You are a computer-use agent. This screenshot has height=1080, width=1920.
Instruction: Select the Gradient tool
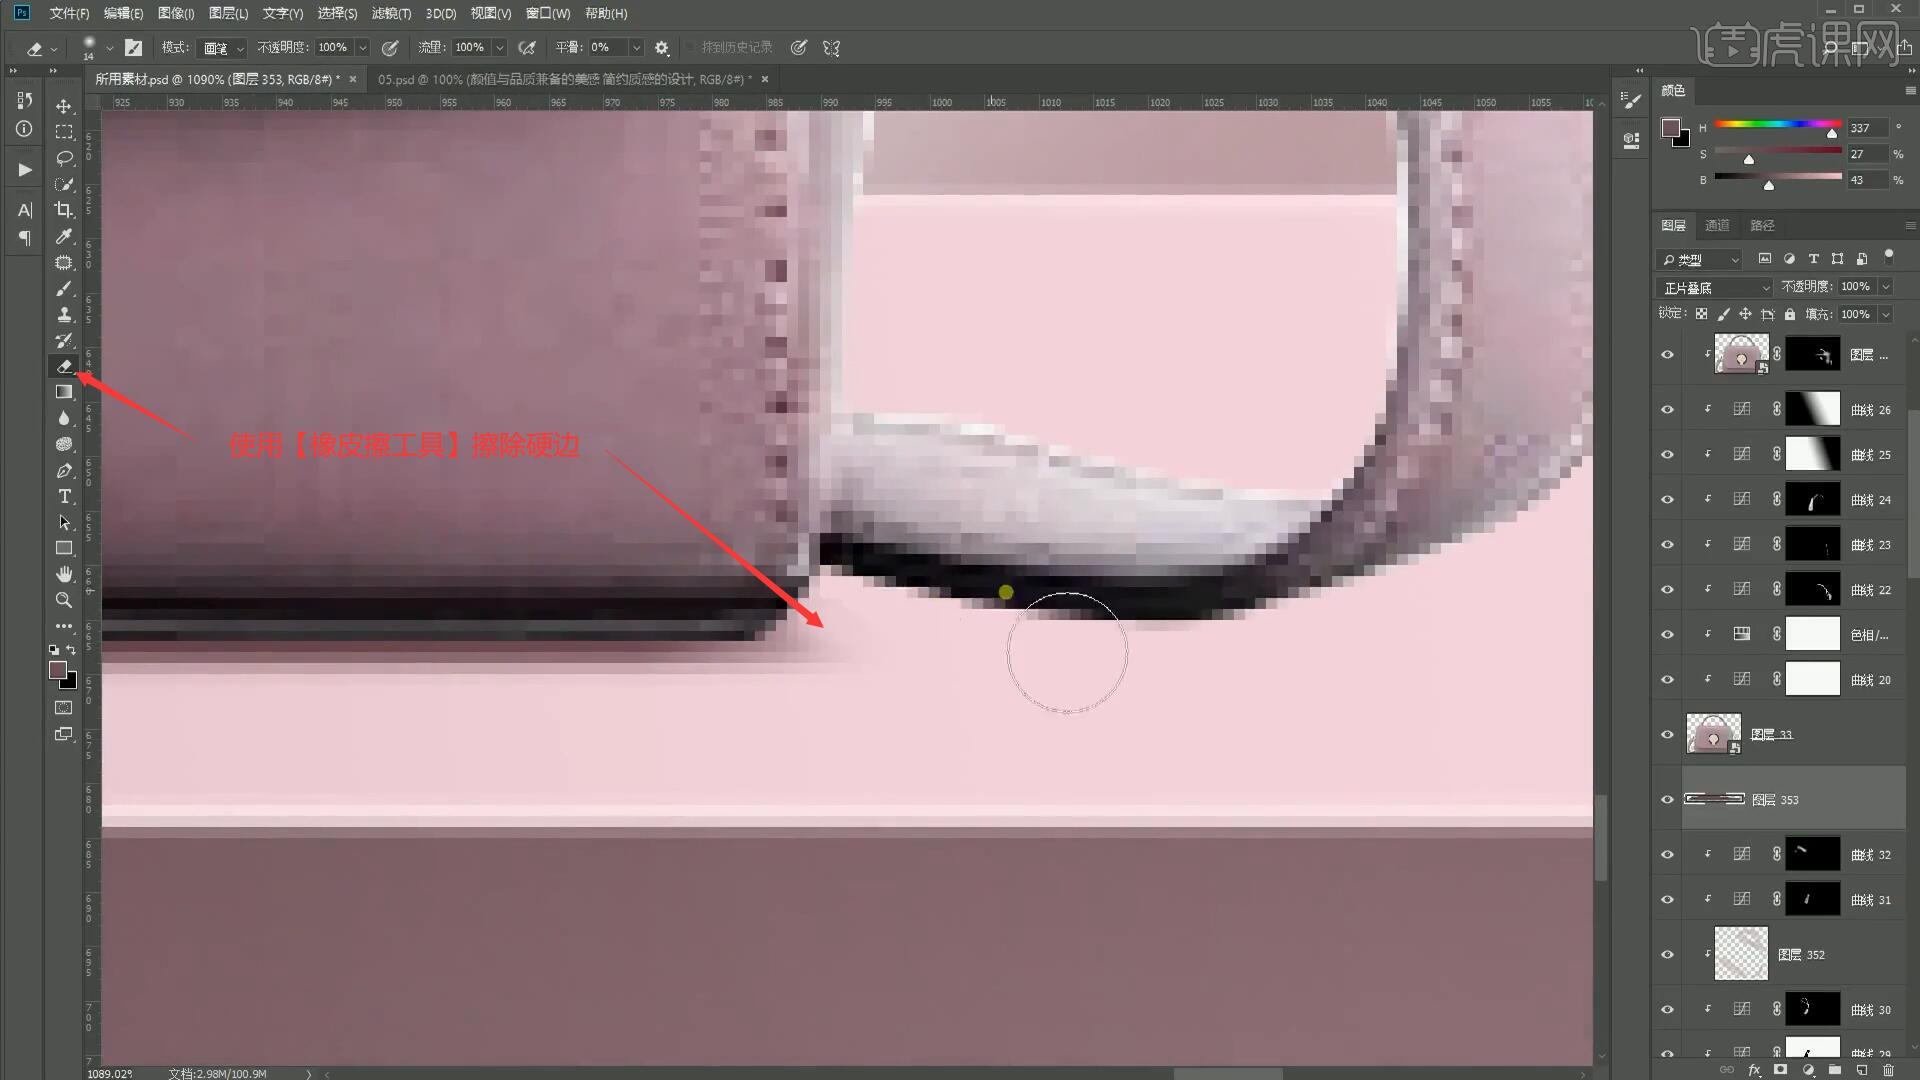tap(64, 392)
